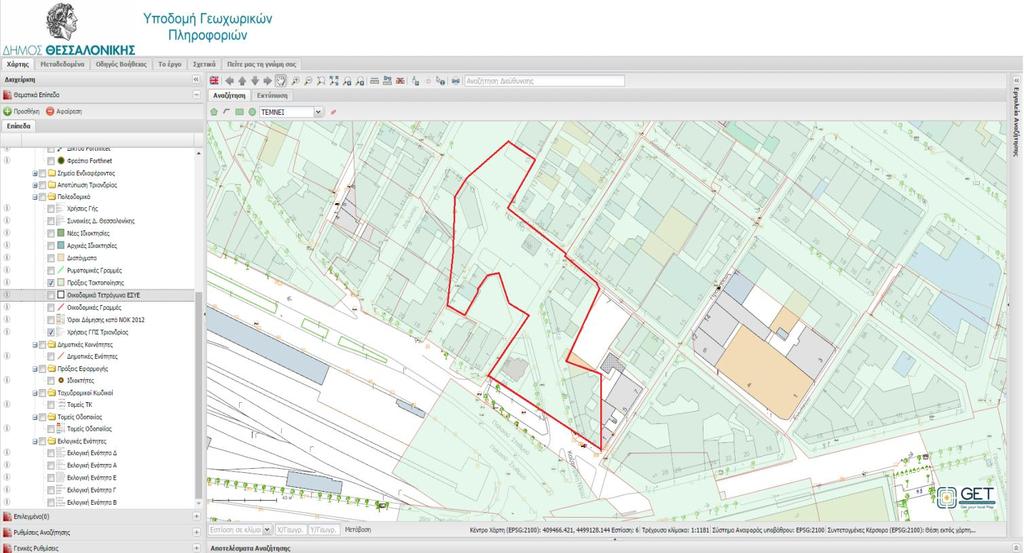
Task: Expand the Ρυθμίσεις Αναζήτησης panel
Action: tap(197, 532)
